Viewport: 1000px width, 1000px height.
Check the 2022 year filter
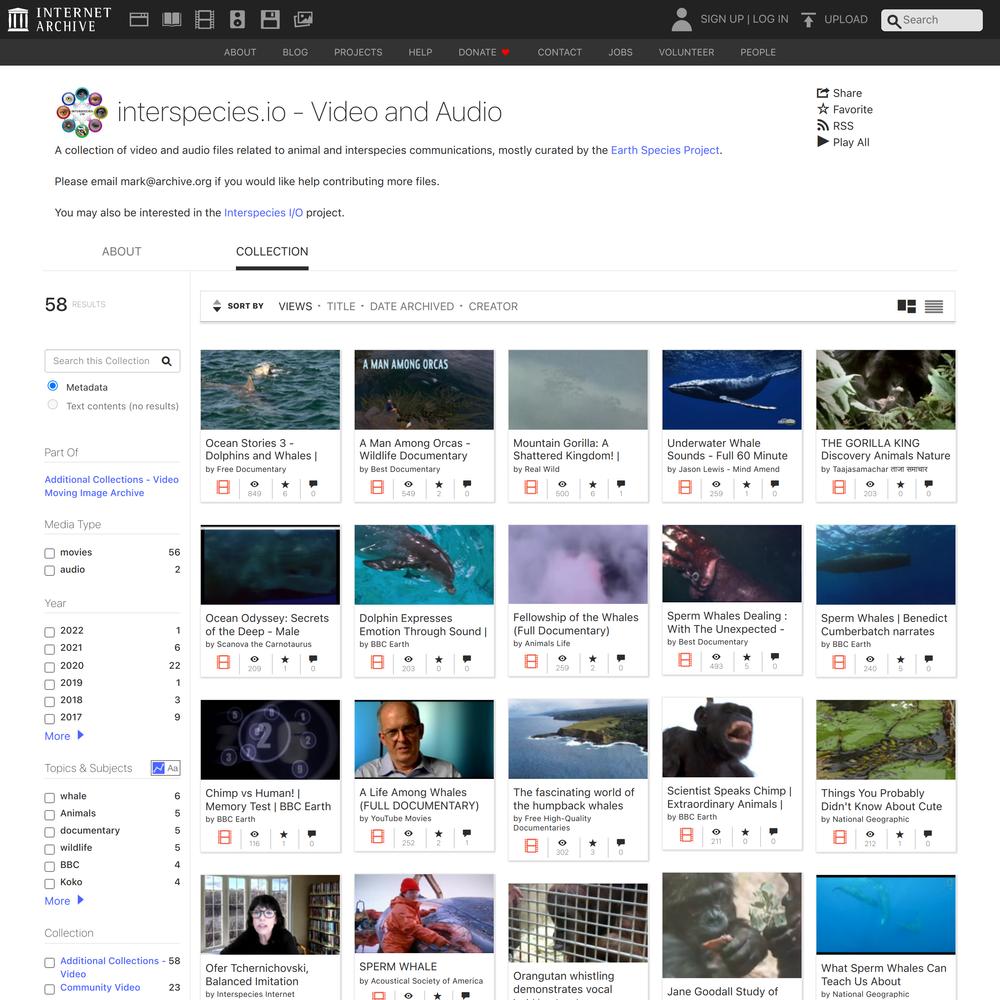tap(50, 632)
